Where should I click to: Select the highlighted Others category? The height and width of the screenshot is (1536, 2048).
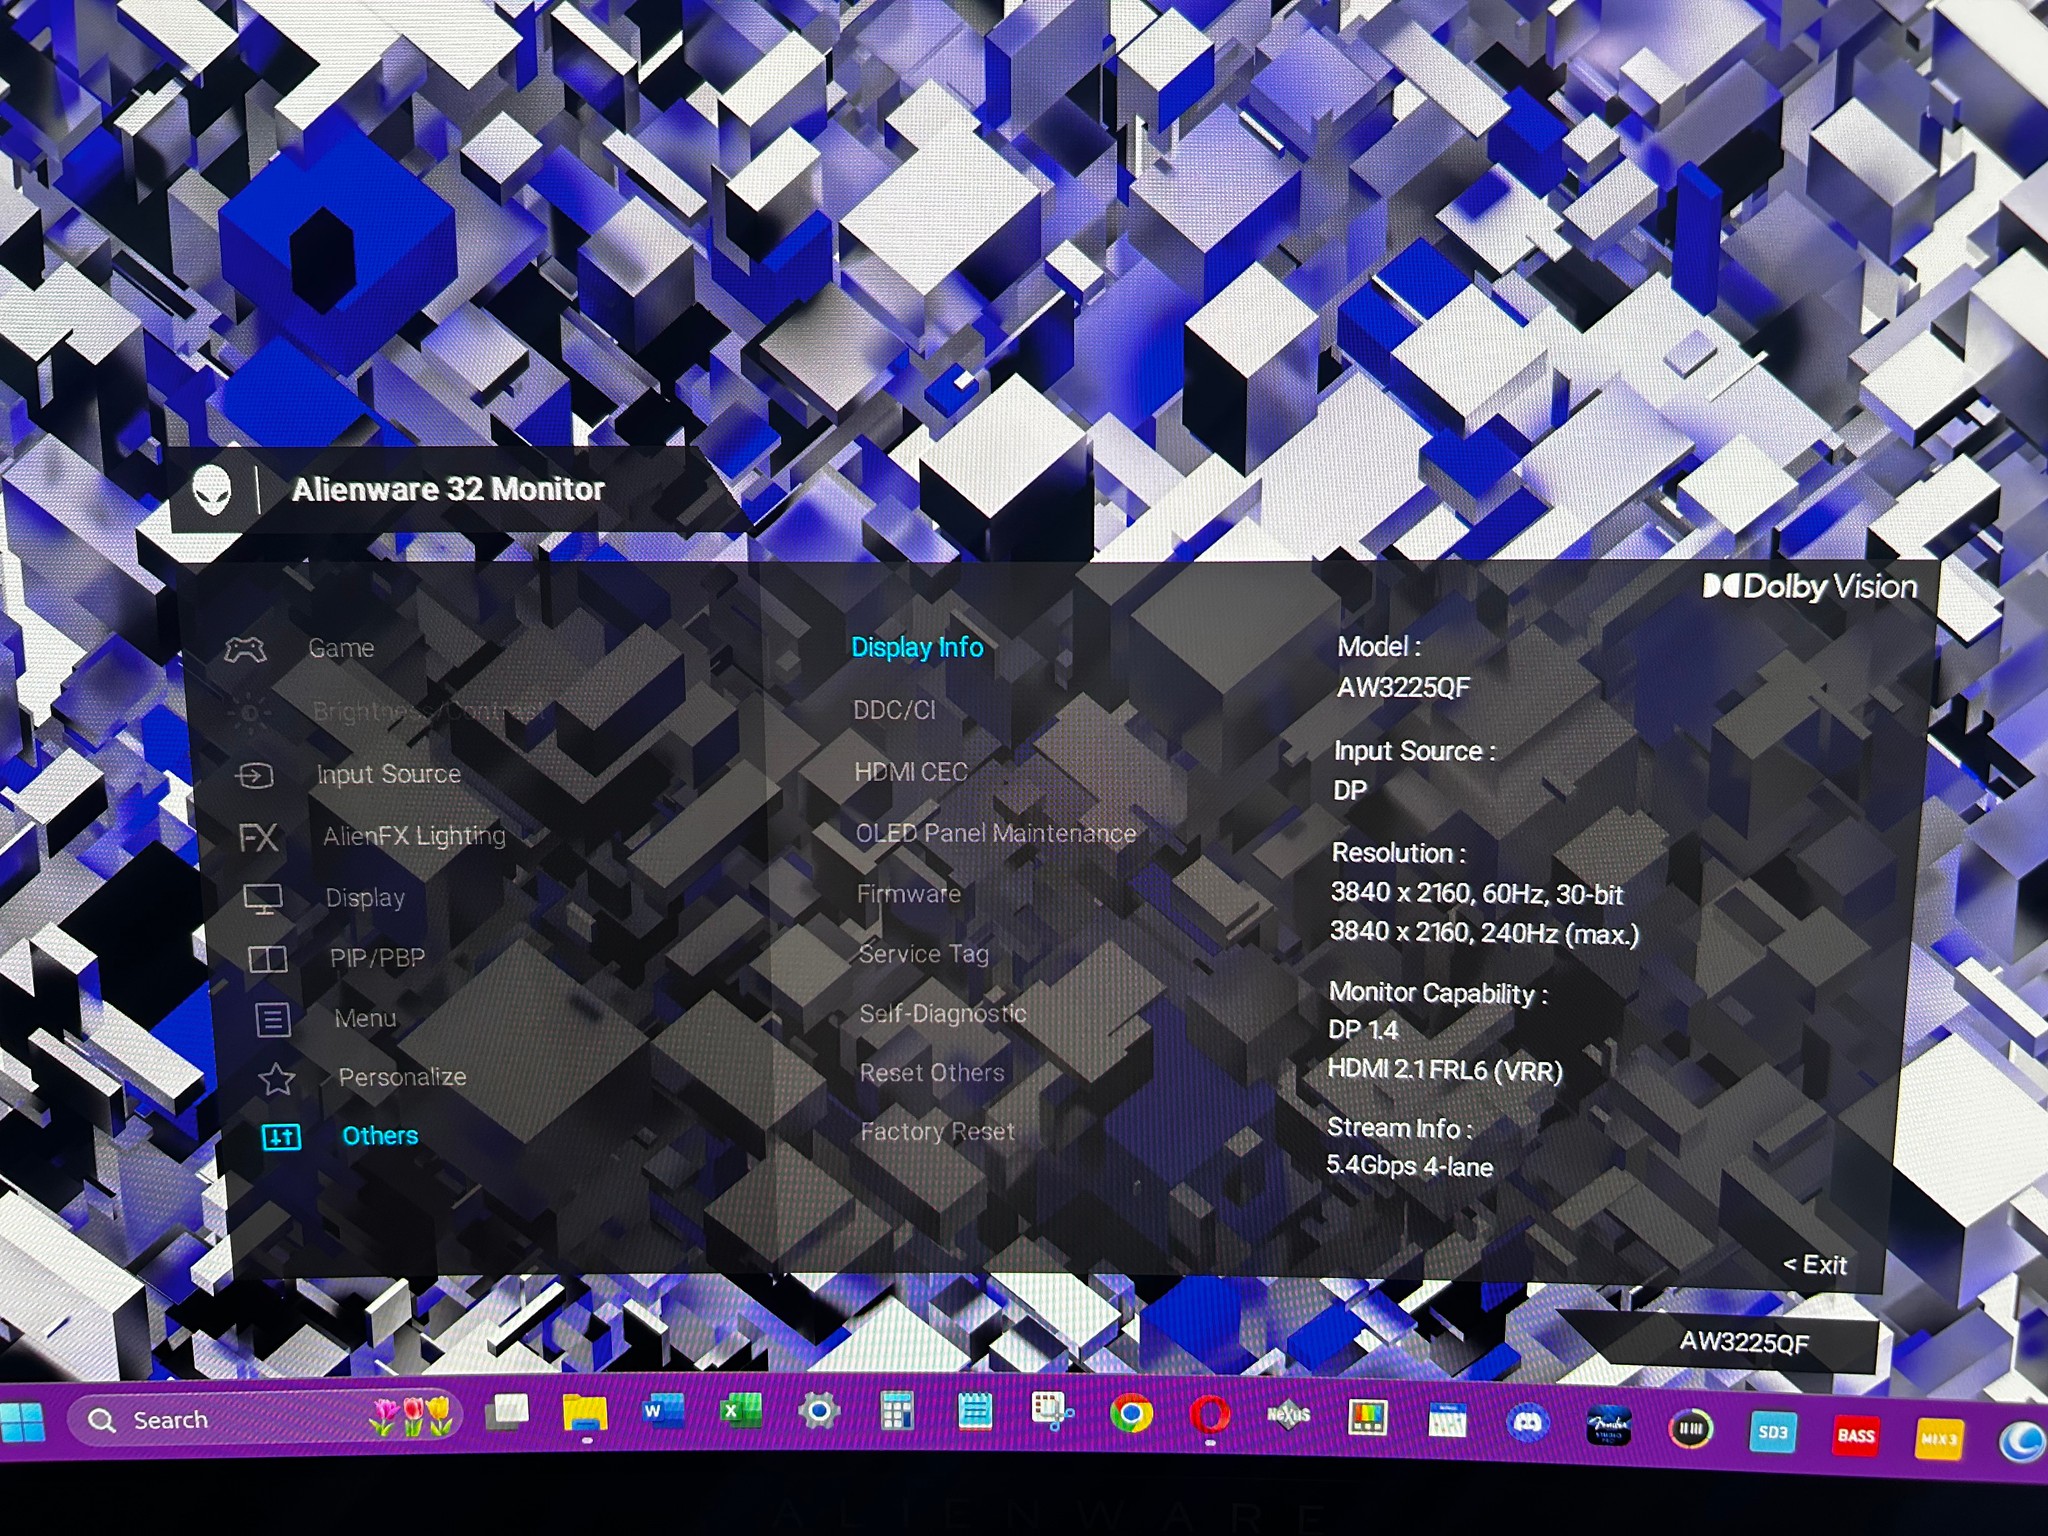380,1136
